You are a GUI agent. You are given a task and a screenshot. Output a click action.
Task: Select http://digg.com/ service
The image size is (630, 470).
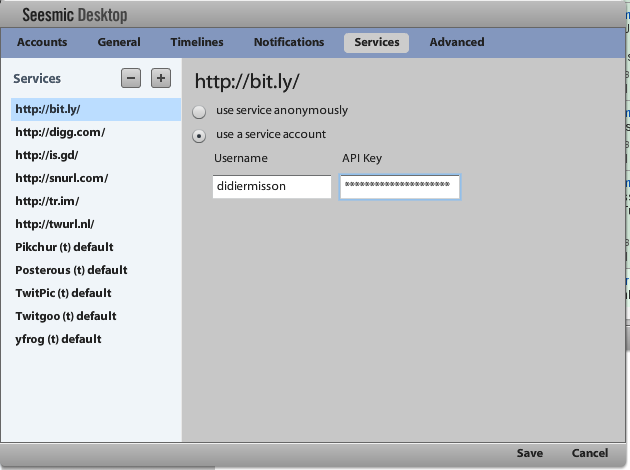(x=96, y=132)
